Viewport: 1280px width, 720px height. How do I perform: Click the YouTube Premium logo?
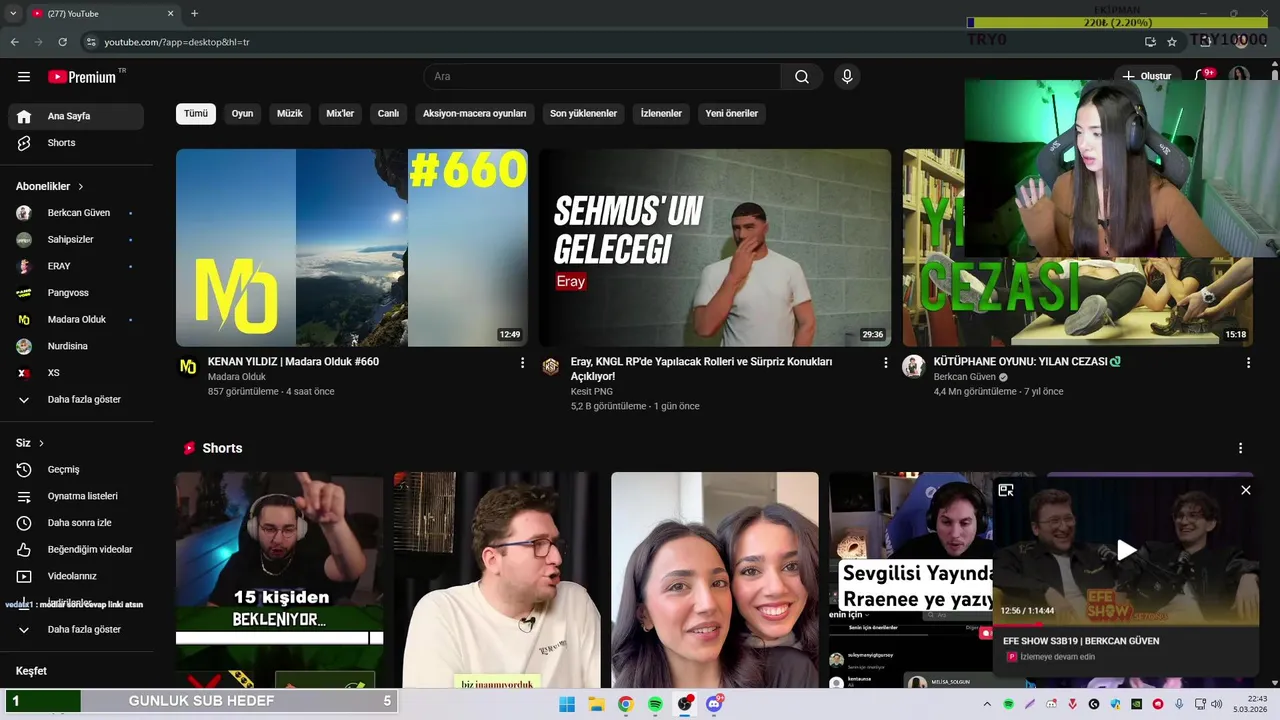click(82, 77)
